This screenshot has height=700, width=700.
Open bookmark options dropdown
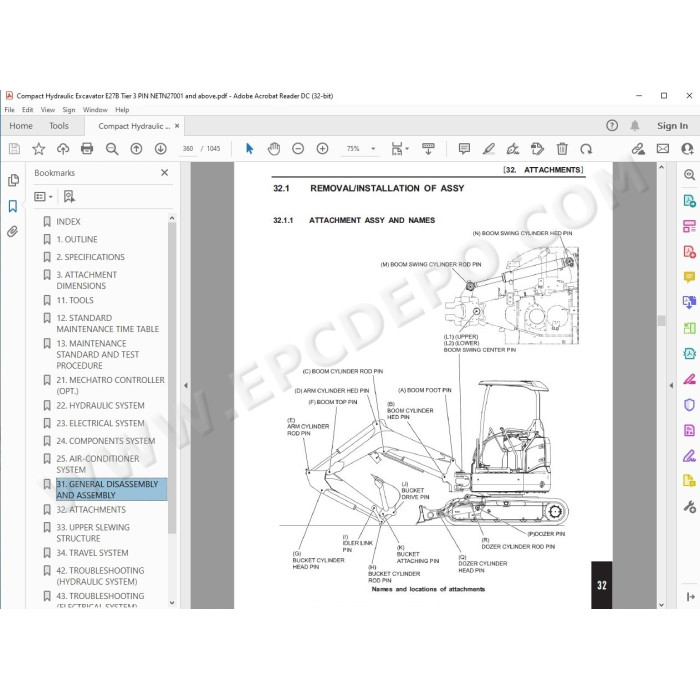click(x=43, y=196)
